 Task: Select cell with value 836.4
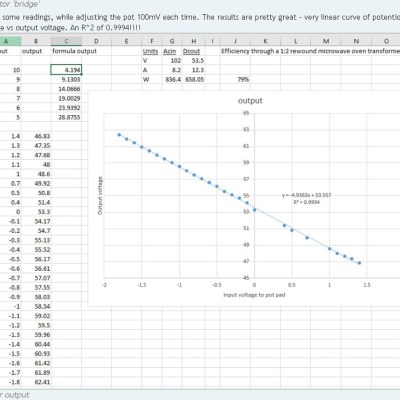[x=173, y=79]
